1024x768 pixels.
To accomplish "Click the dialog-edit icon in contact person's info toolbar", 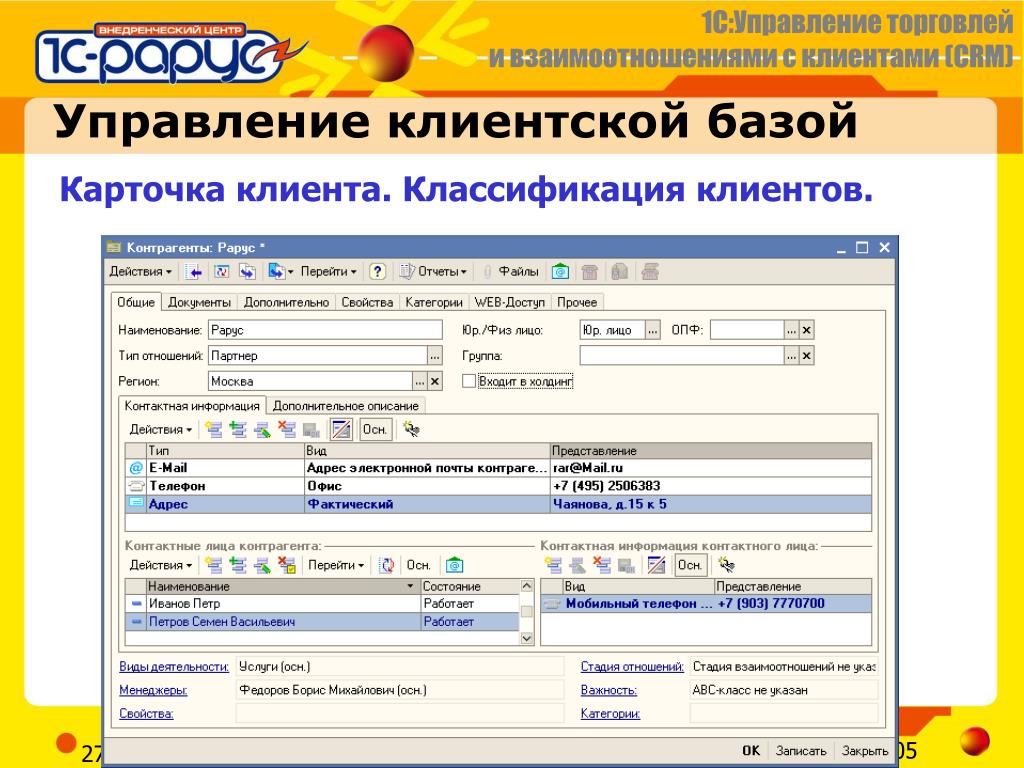I will 656,566.
